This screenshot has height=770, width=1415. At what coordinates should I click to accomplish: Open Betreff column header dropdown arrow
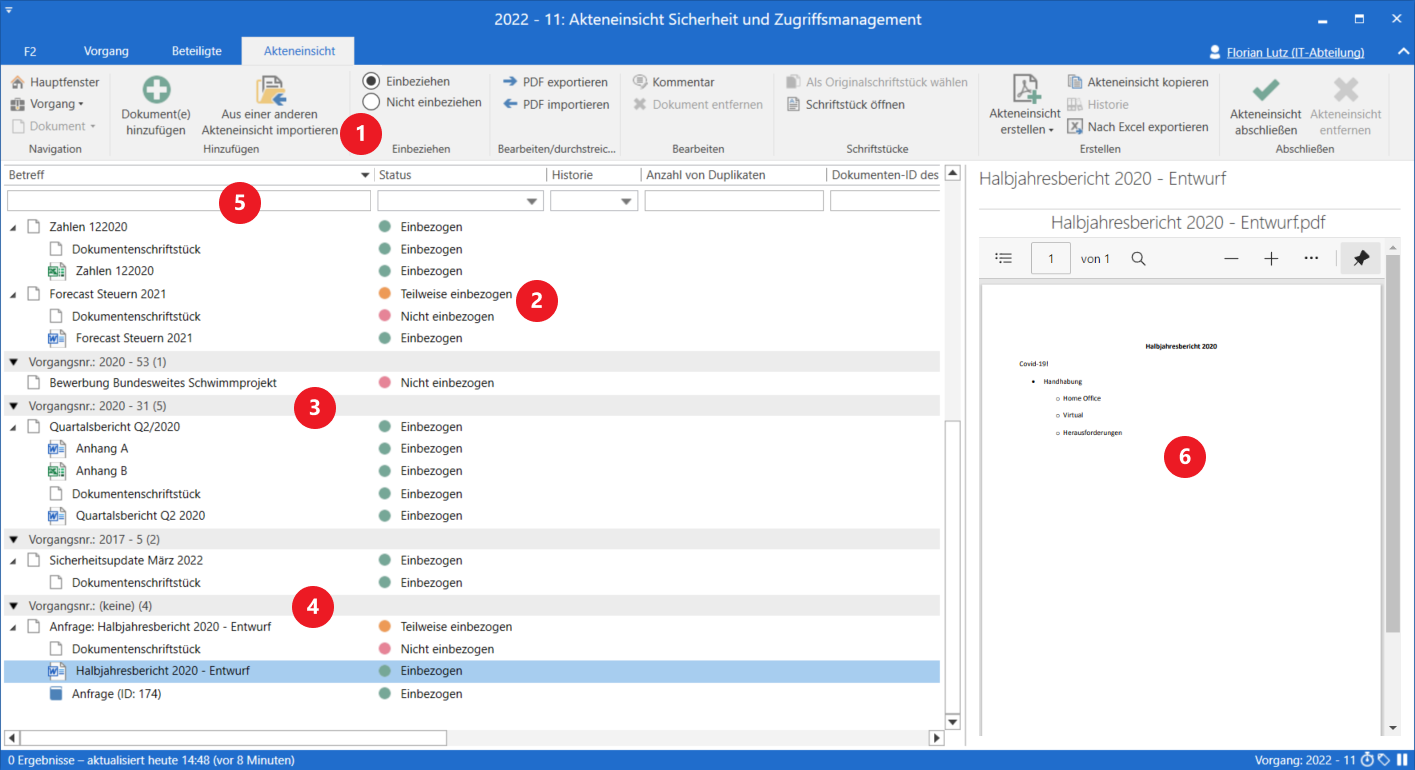coord(365,175)
